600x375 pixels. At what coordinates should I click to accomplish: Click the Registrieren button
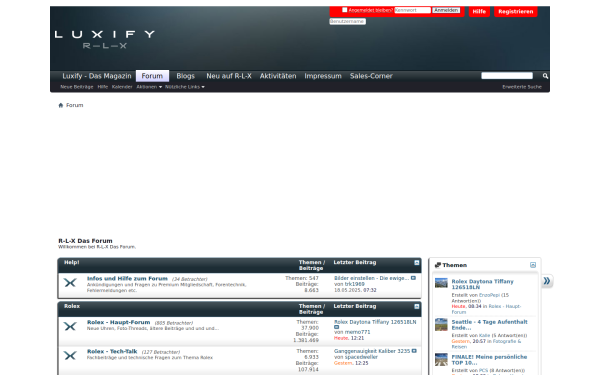515,11
